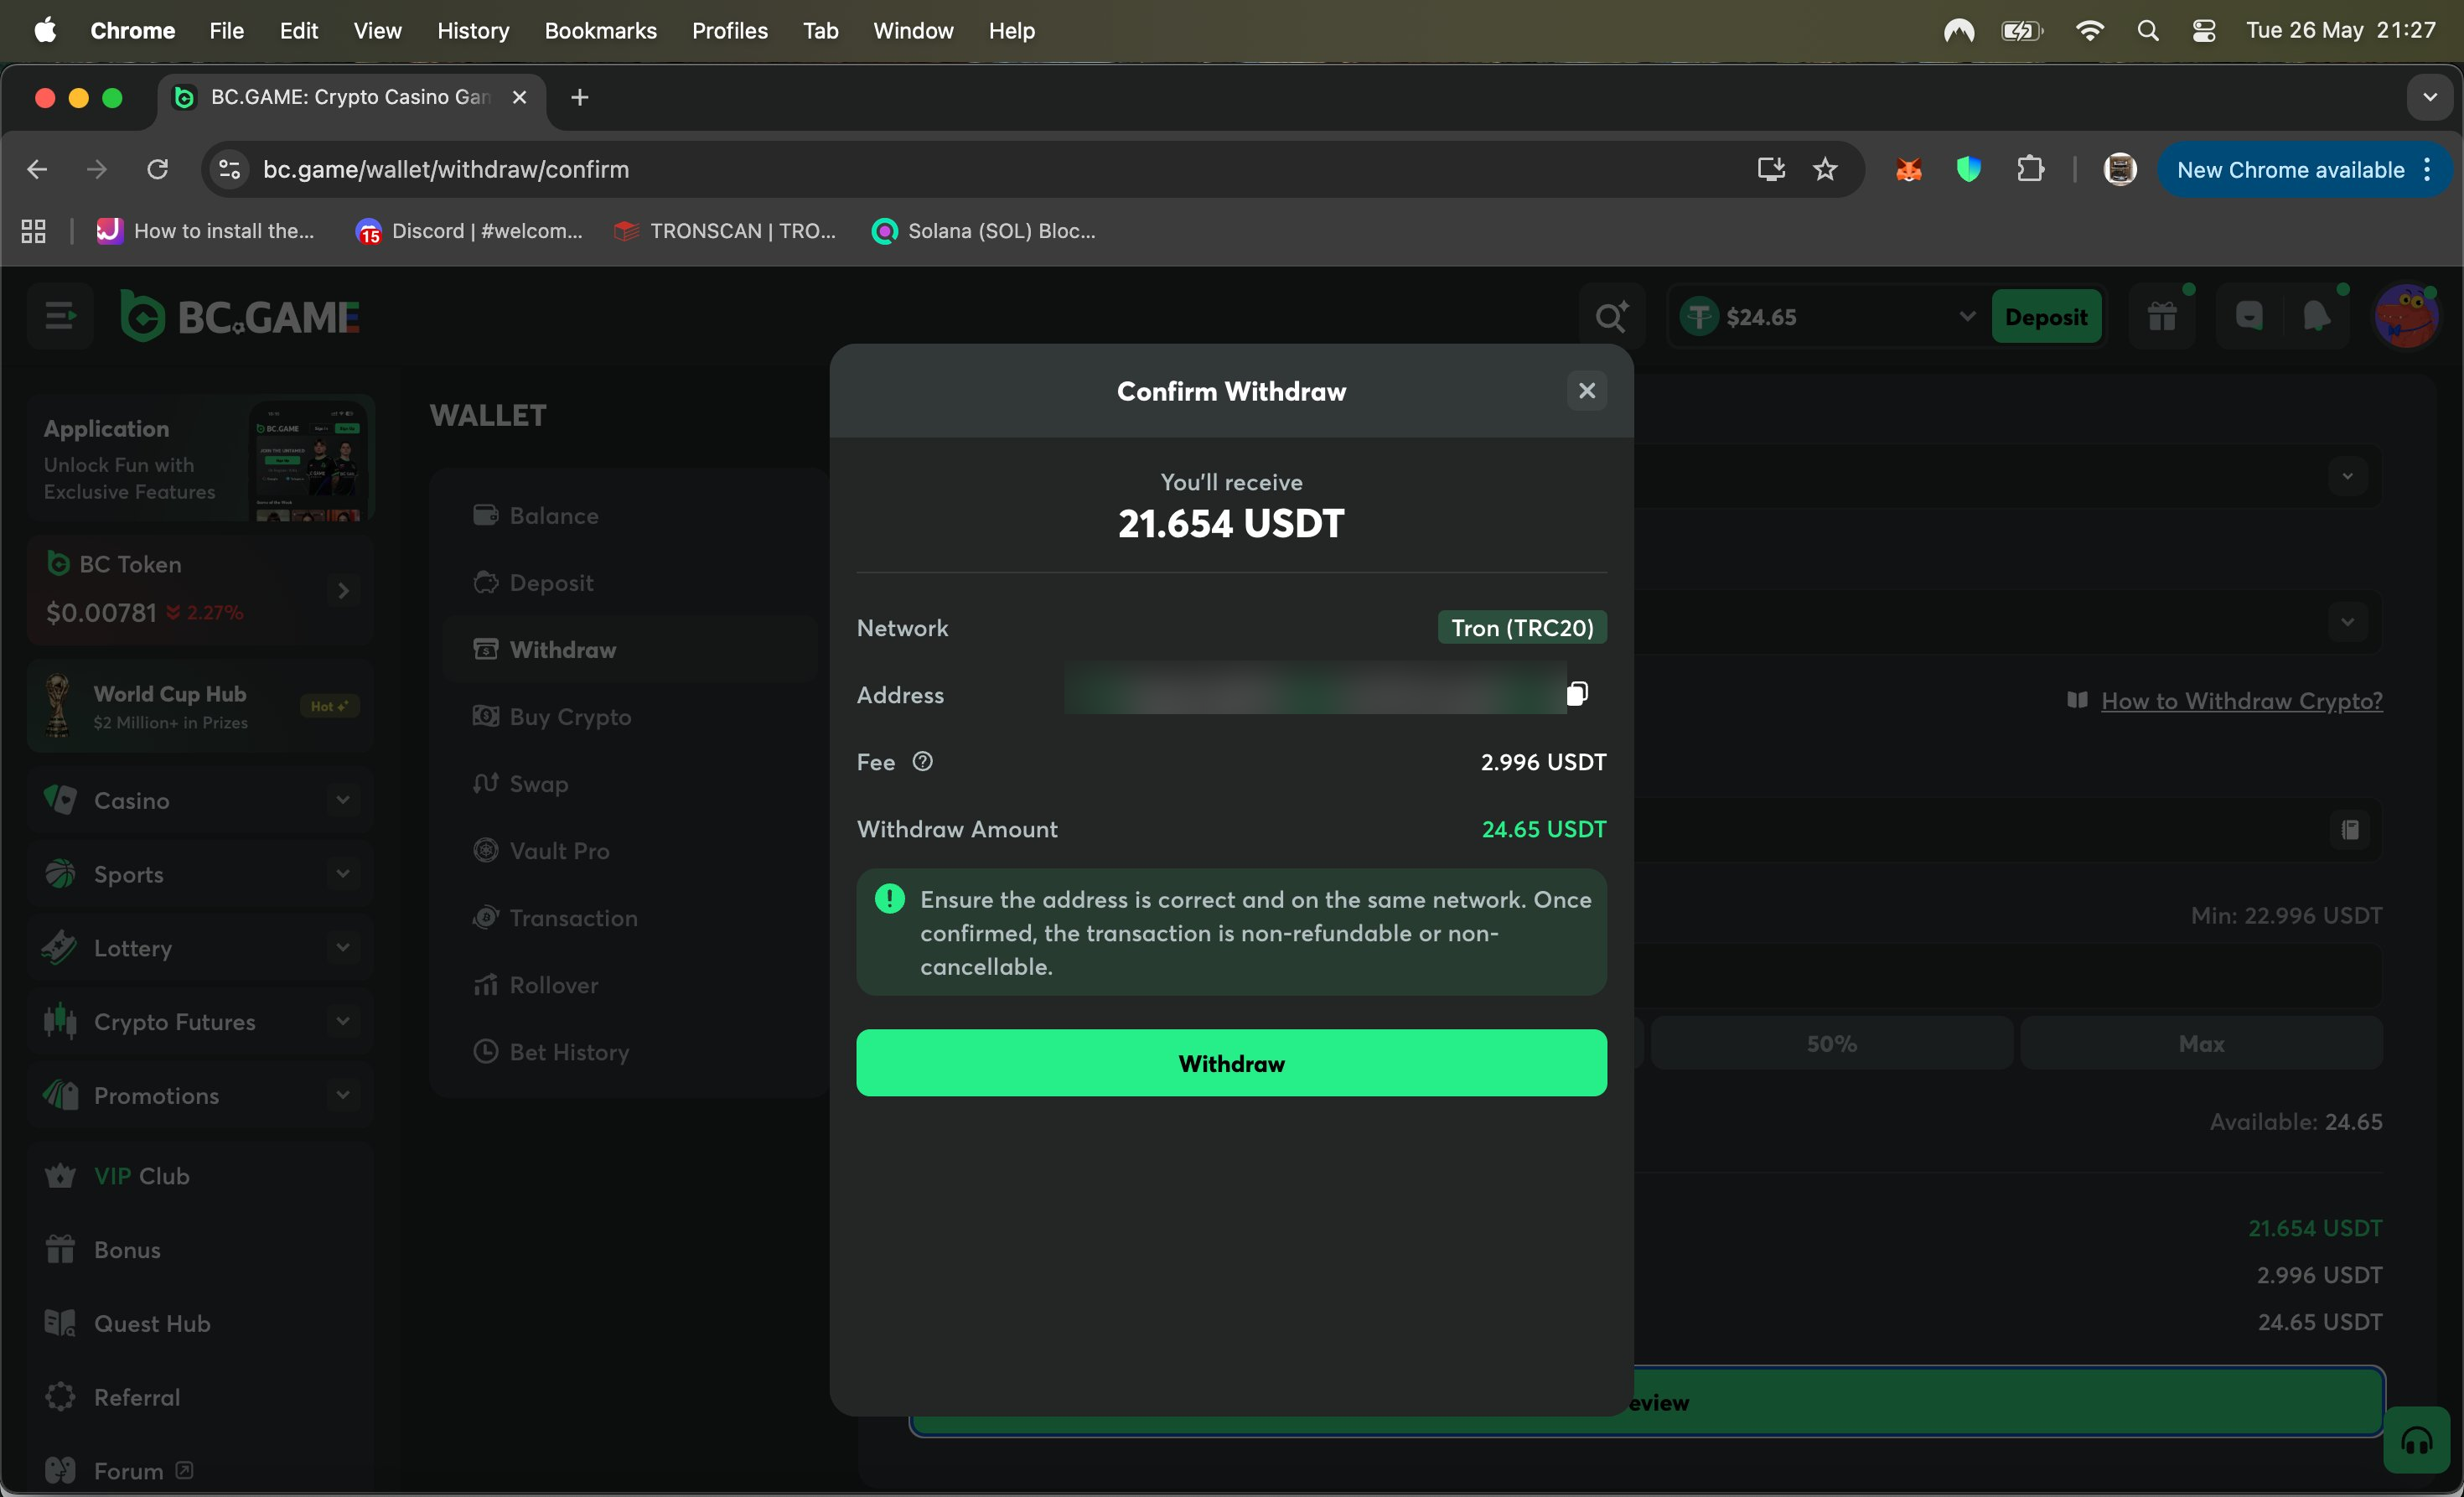The height and width of the screenshot is (1497, 2464).
Task: Select Vault Pro in the wallet menu
Action: 630,851
